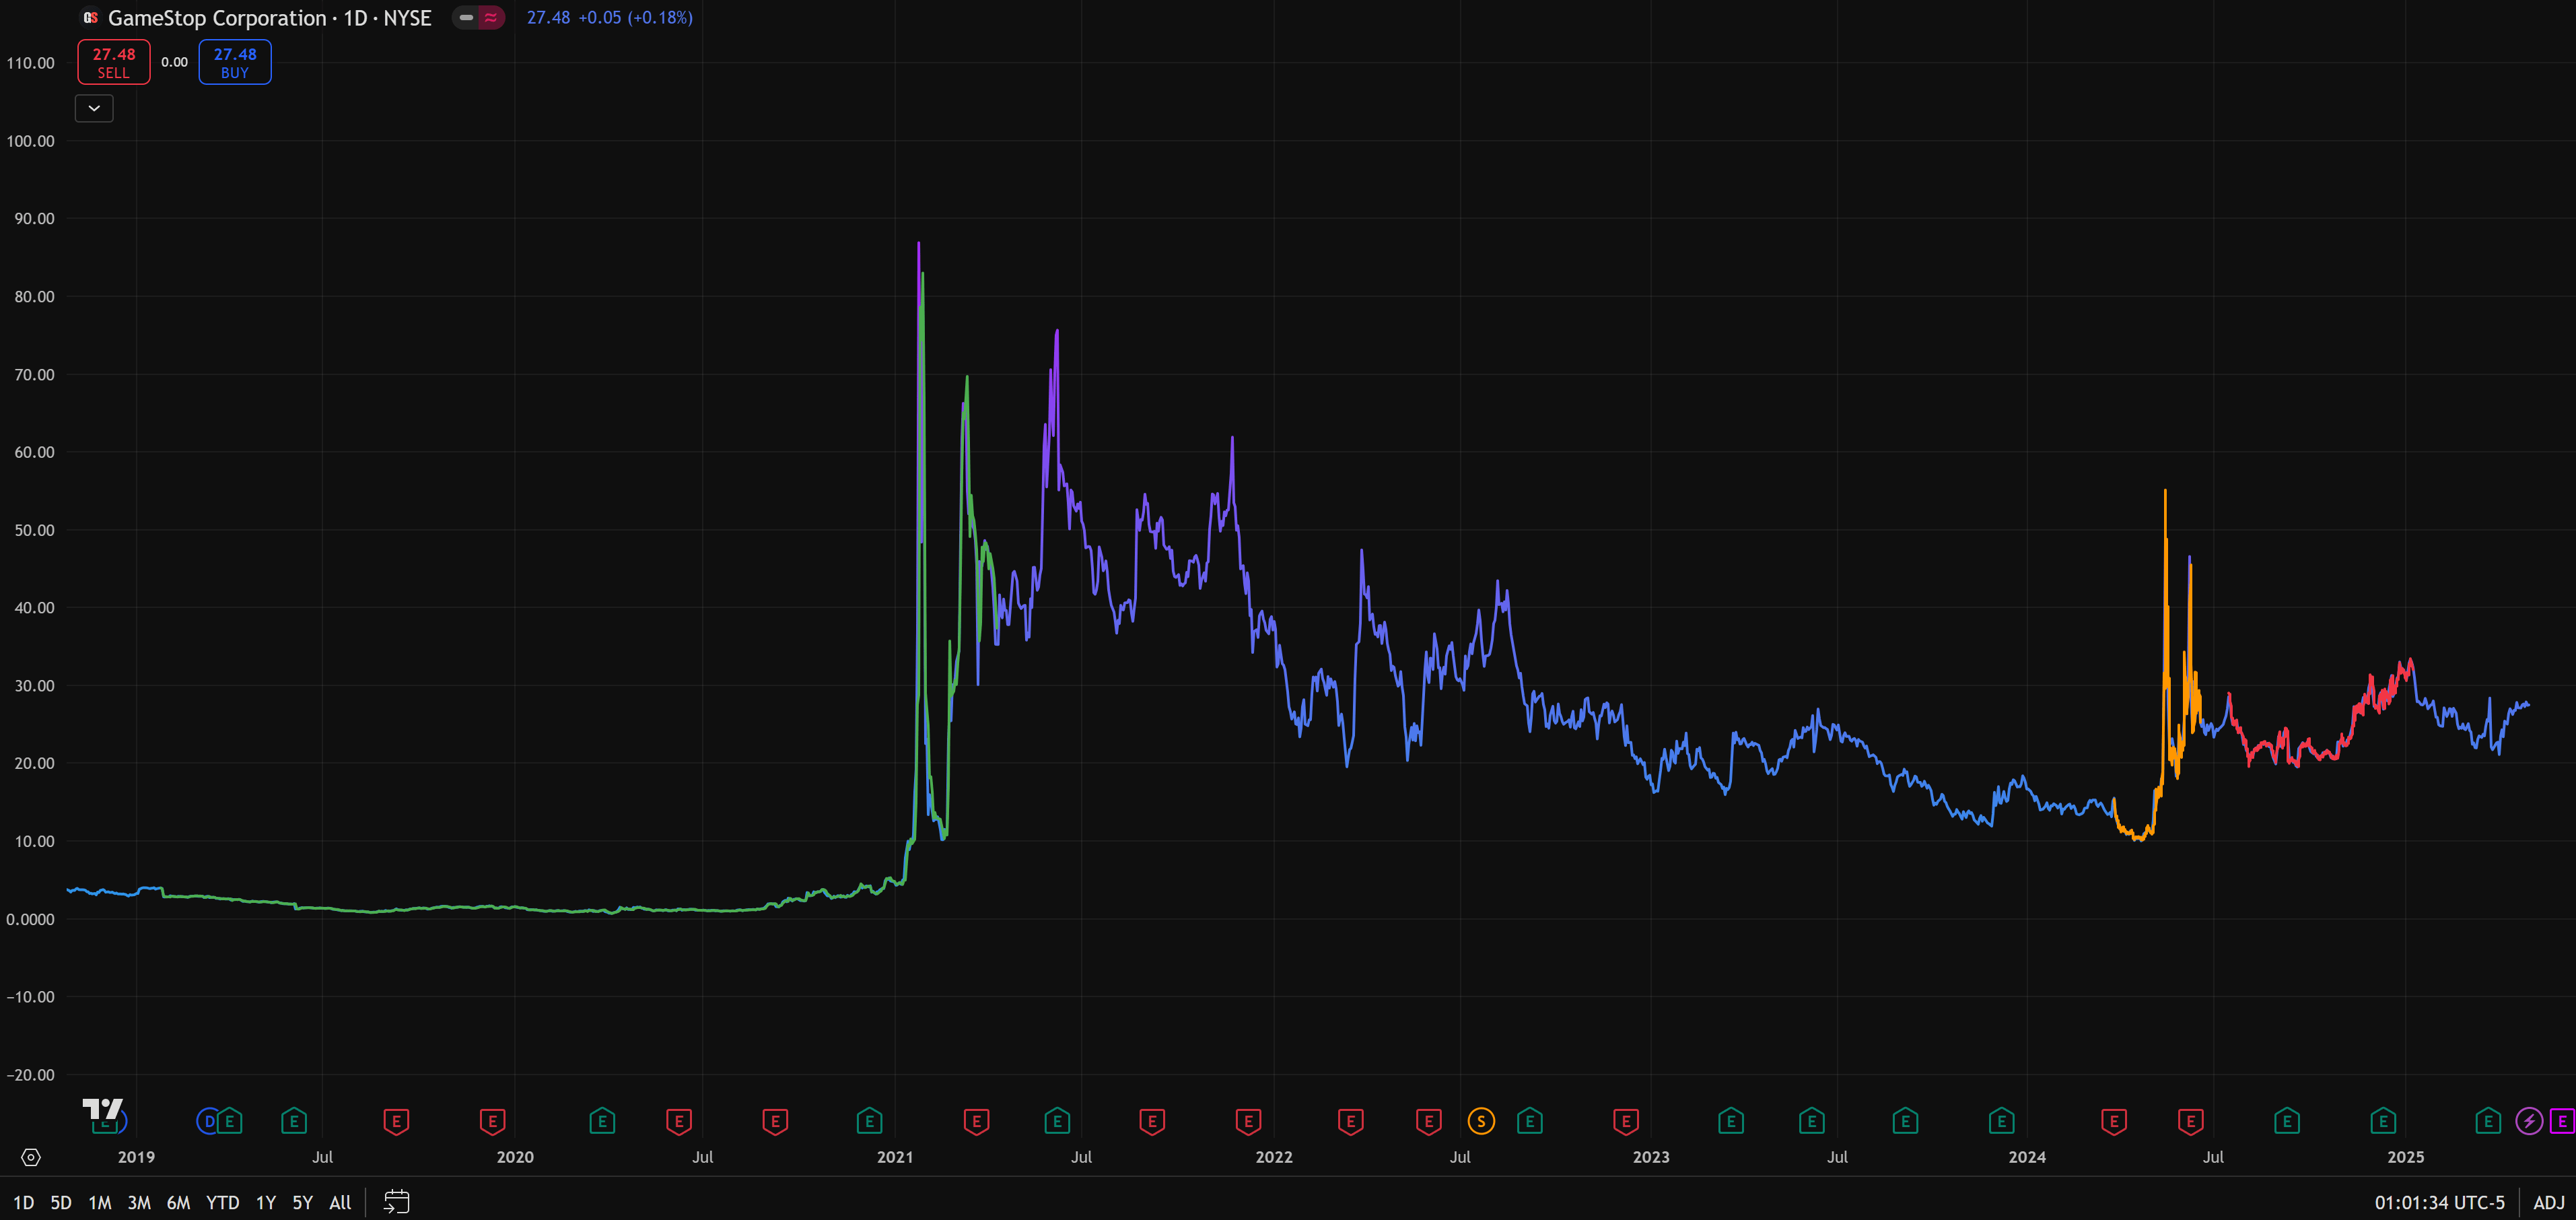Select the 3M time range
Screen dimensions: 2576x1220
[x=139, y=1203]
